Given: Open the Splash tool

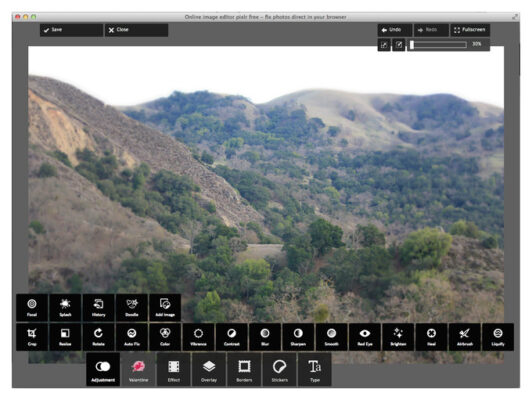Looking at the screenshot, I should tap(65, 308).
